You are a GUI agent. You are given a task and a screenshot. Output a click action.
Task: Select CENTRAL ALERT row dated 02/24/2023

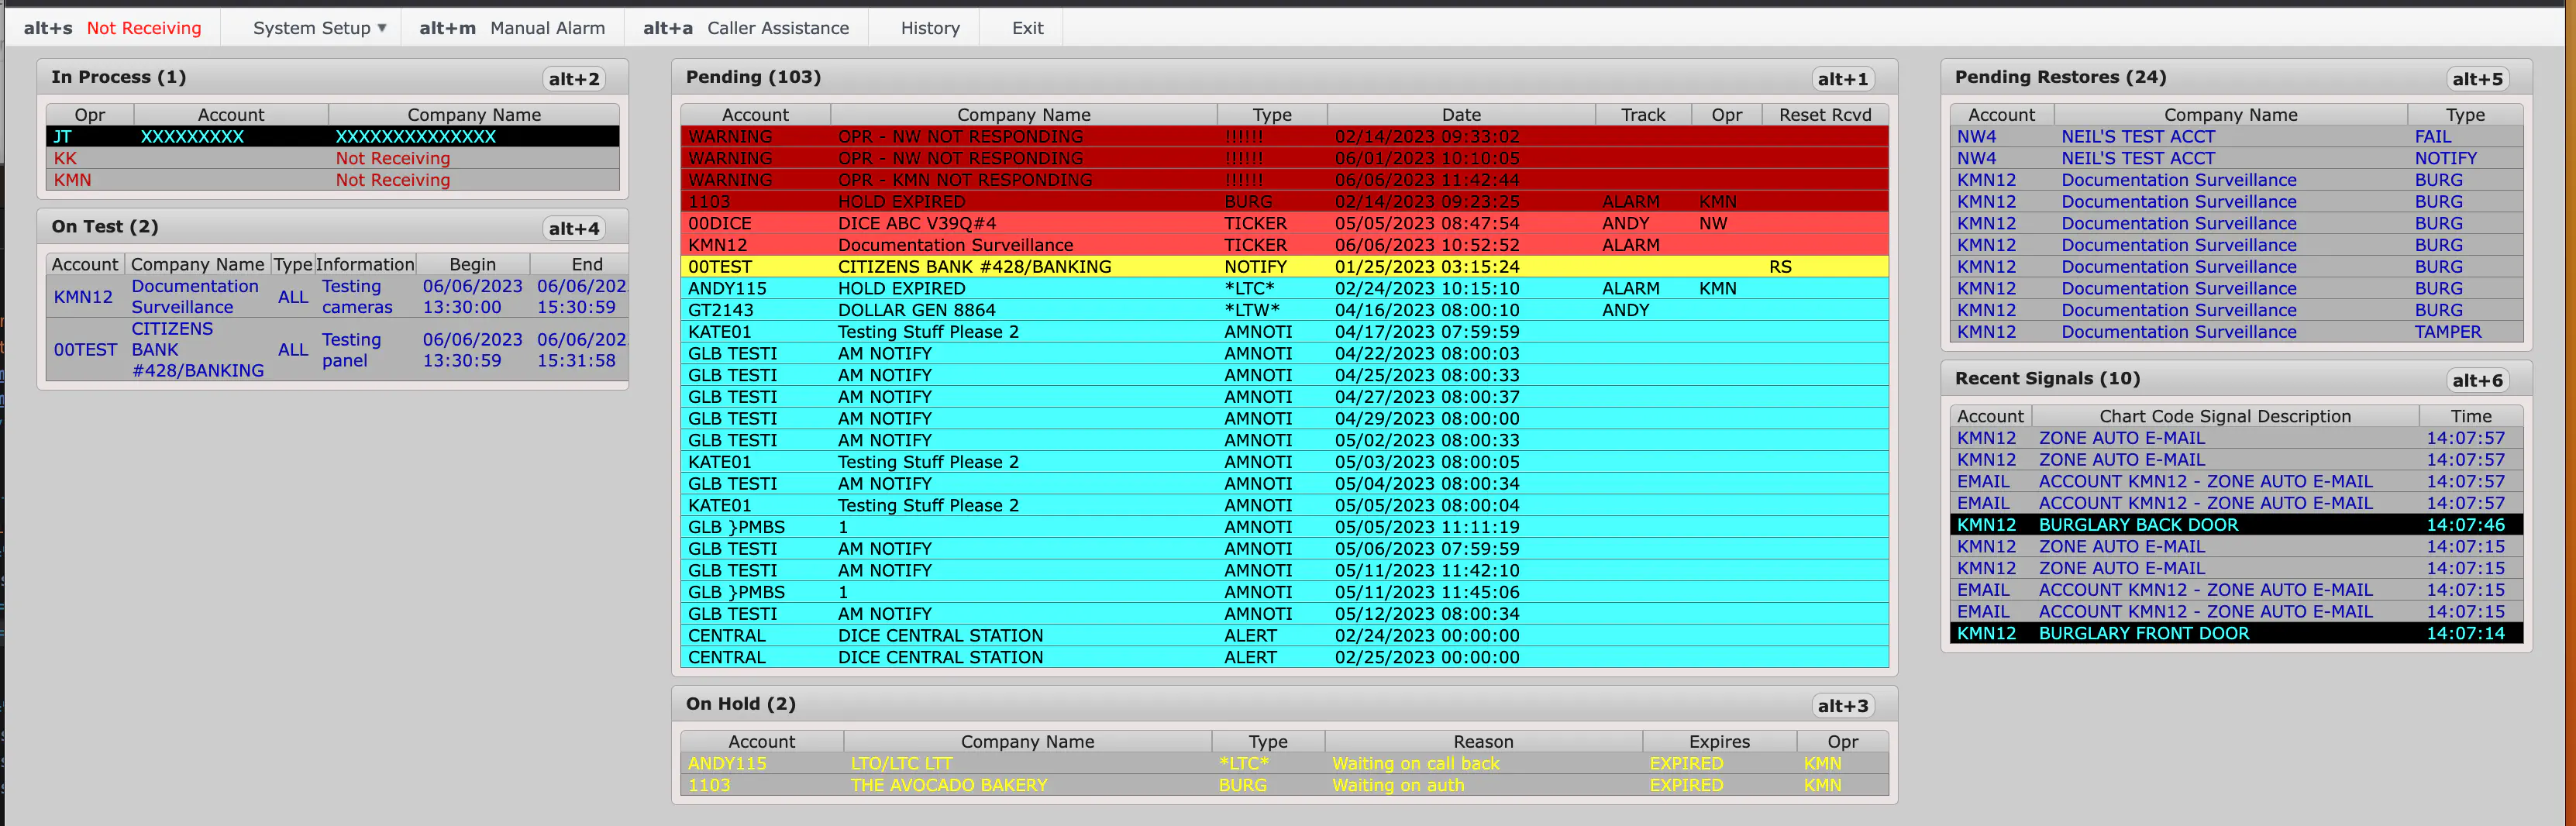1284,636
